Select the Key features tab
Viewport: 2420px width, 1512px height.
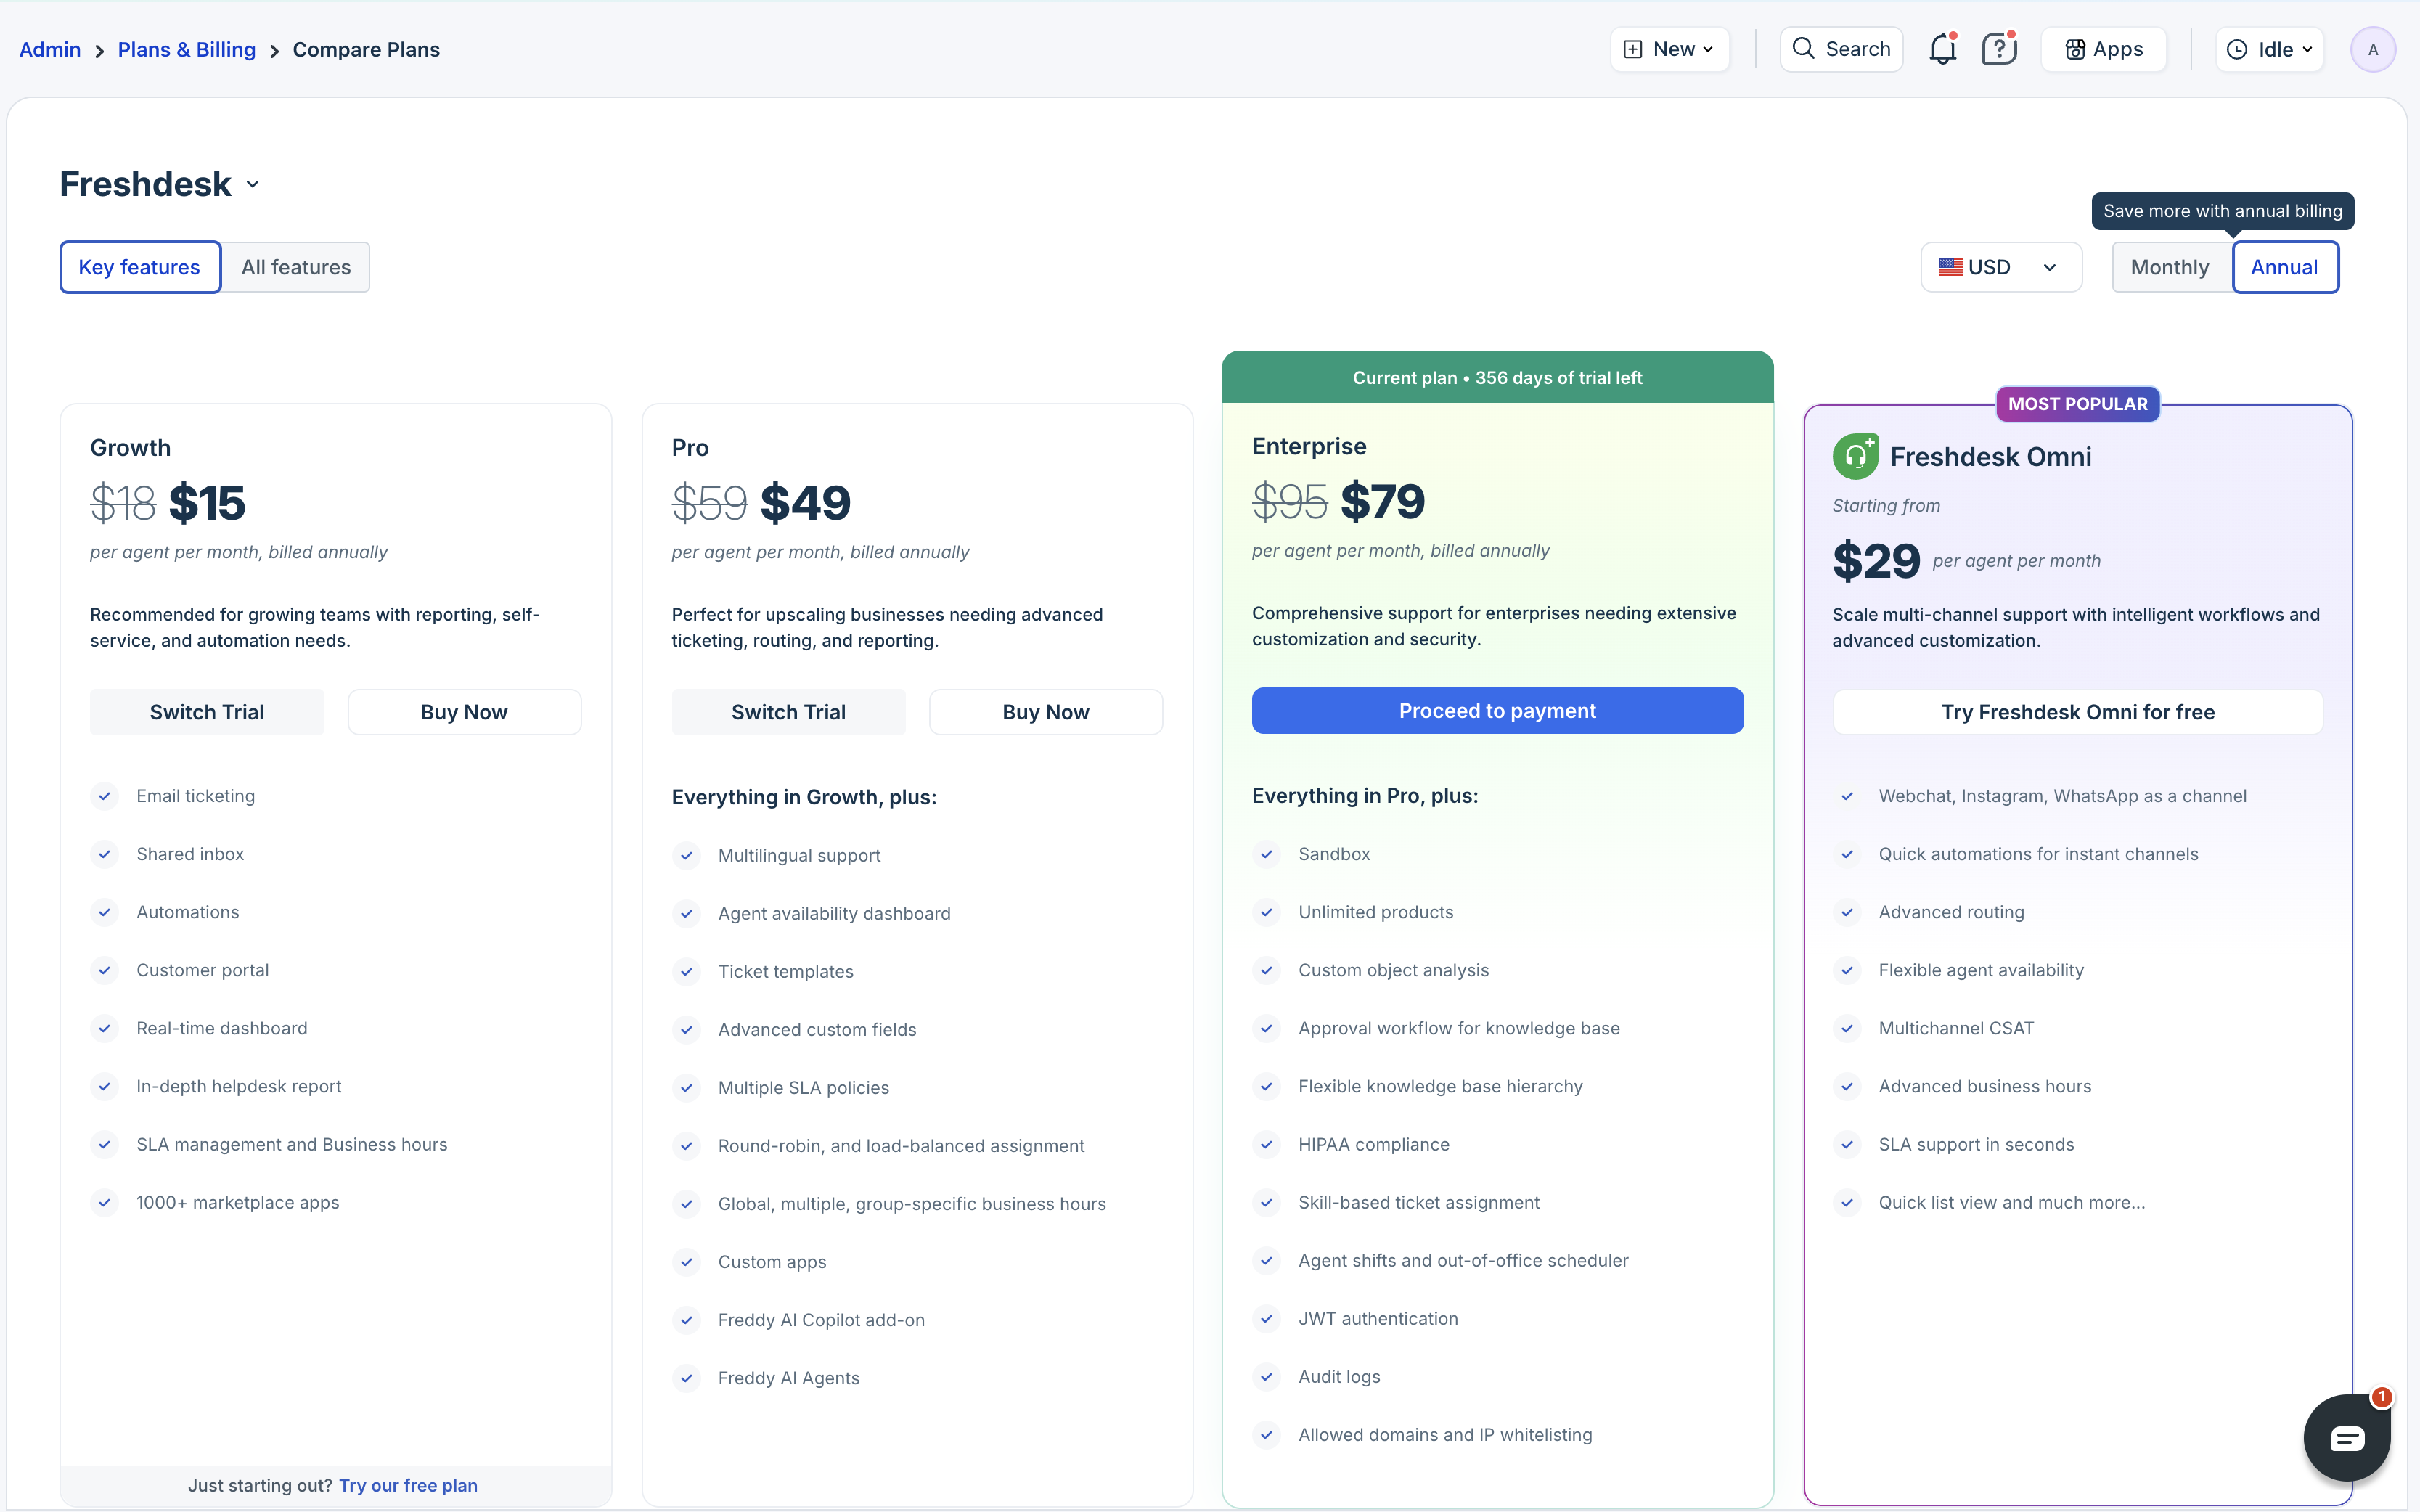tap(139, 267)
